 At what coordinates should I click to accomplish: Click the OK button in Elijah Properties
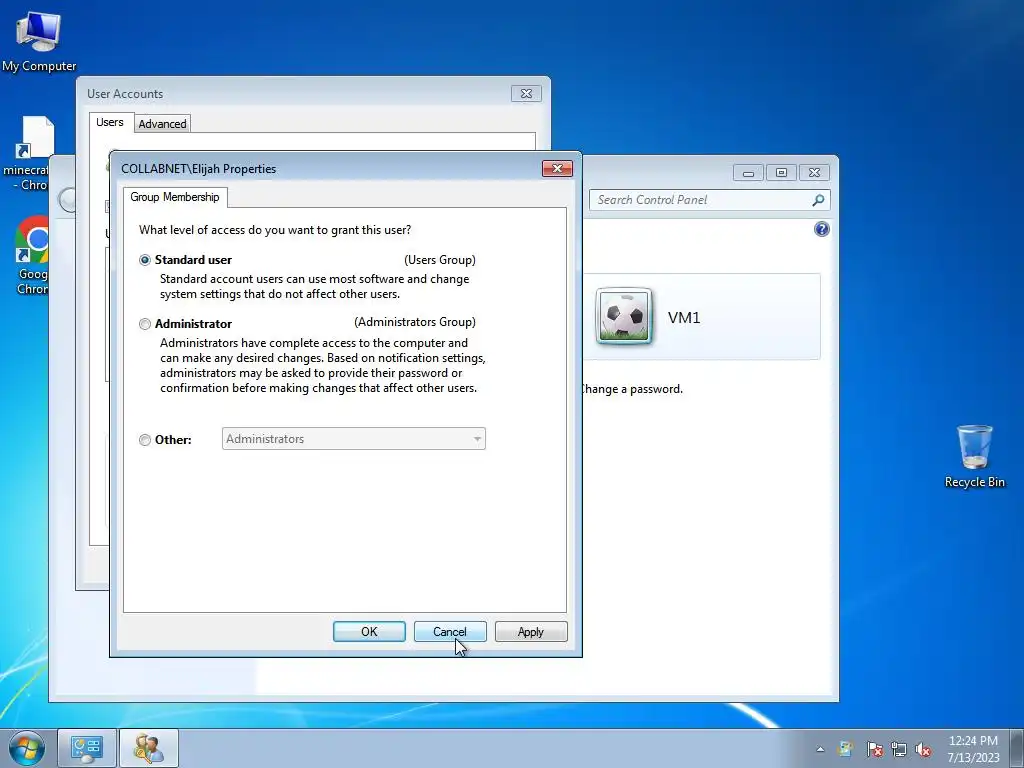point(369,632)
